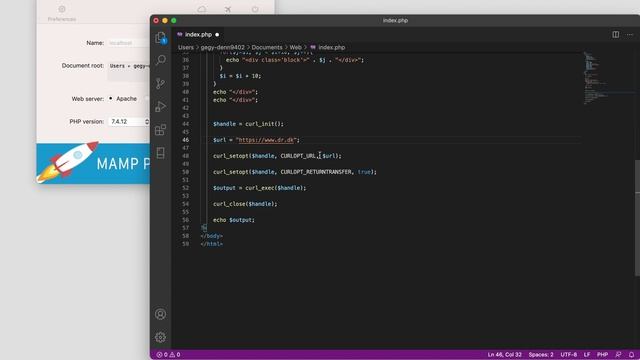Select the index.php editor tab
This screenshot has height=360, width=640.
pos(198,35)
